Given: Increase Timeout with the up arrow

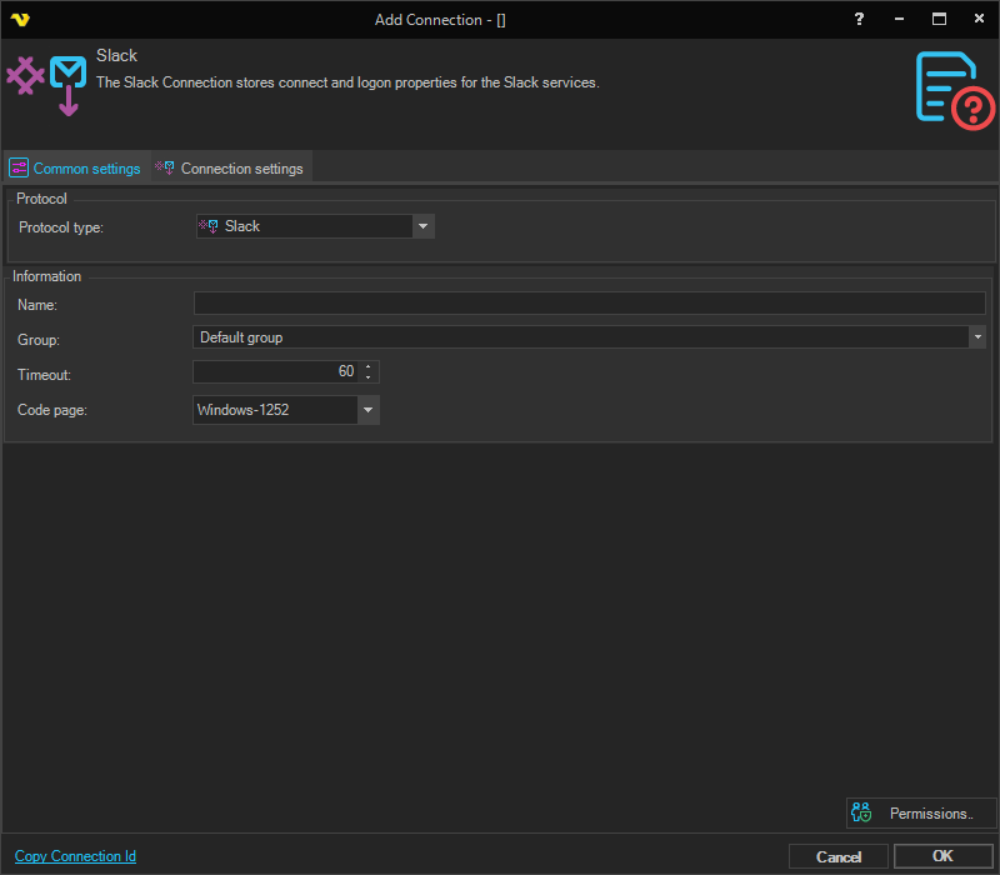Looking at the screenshot, I should pyautogui.click(x=369, y=367).
